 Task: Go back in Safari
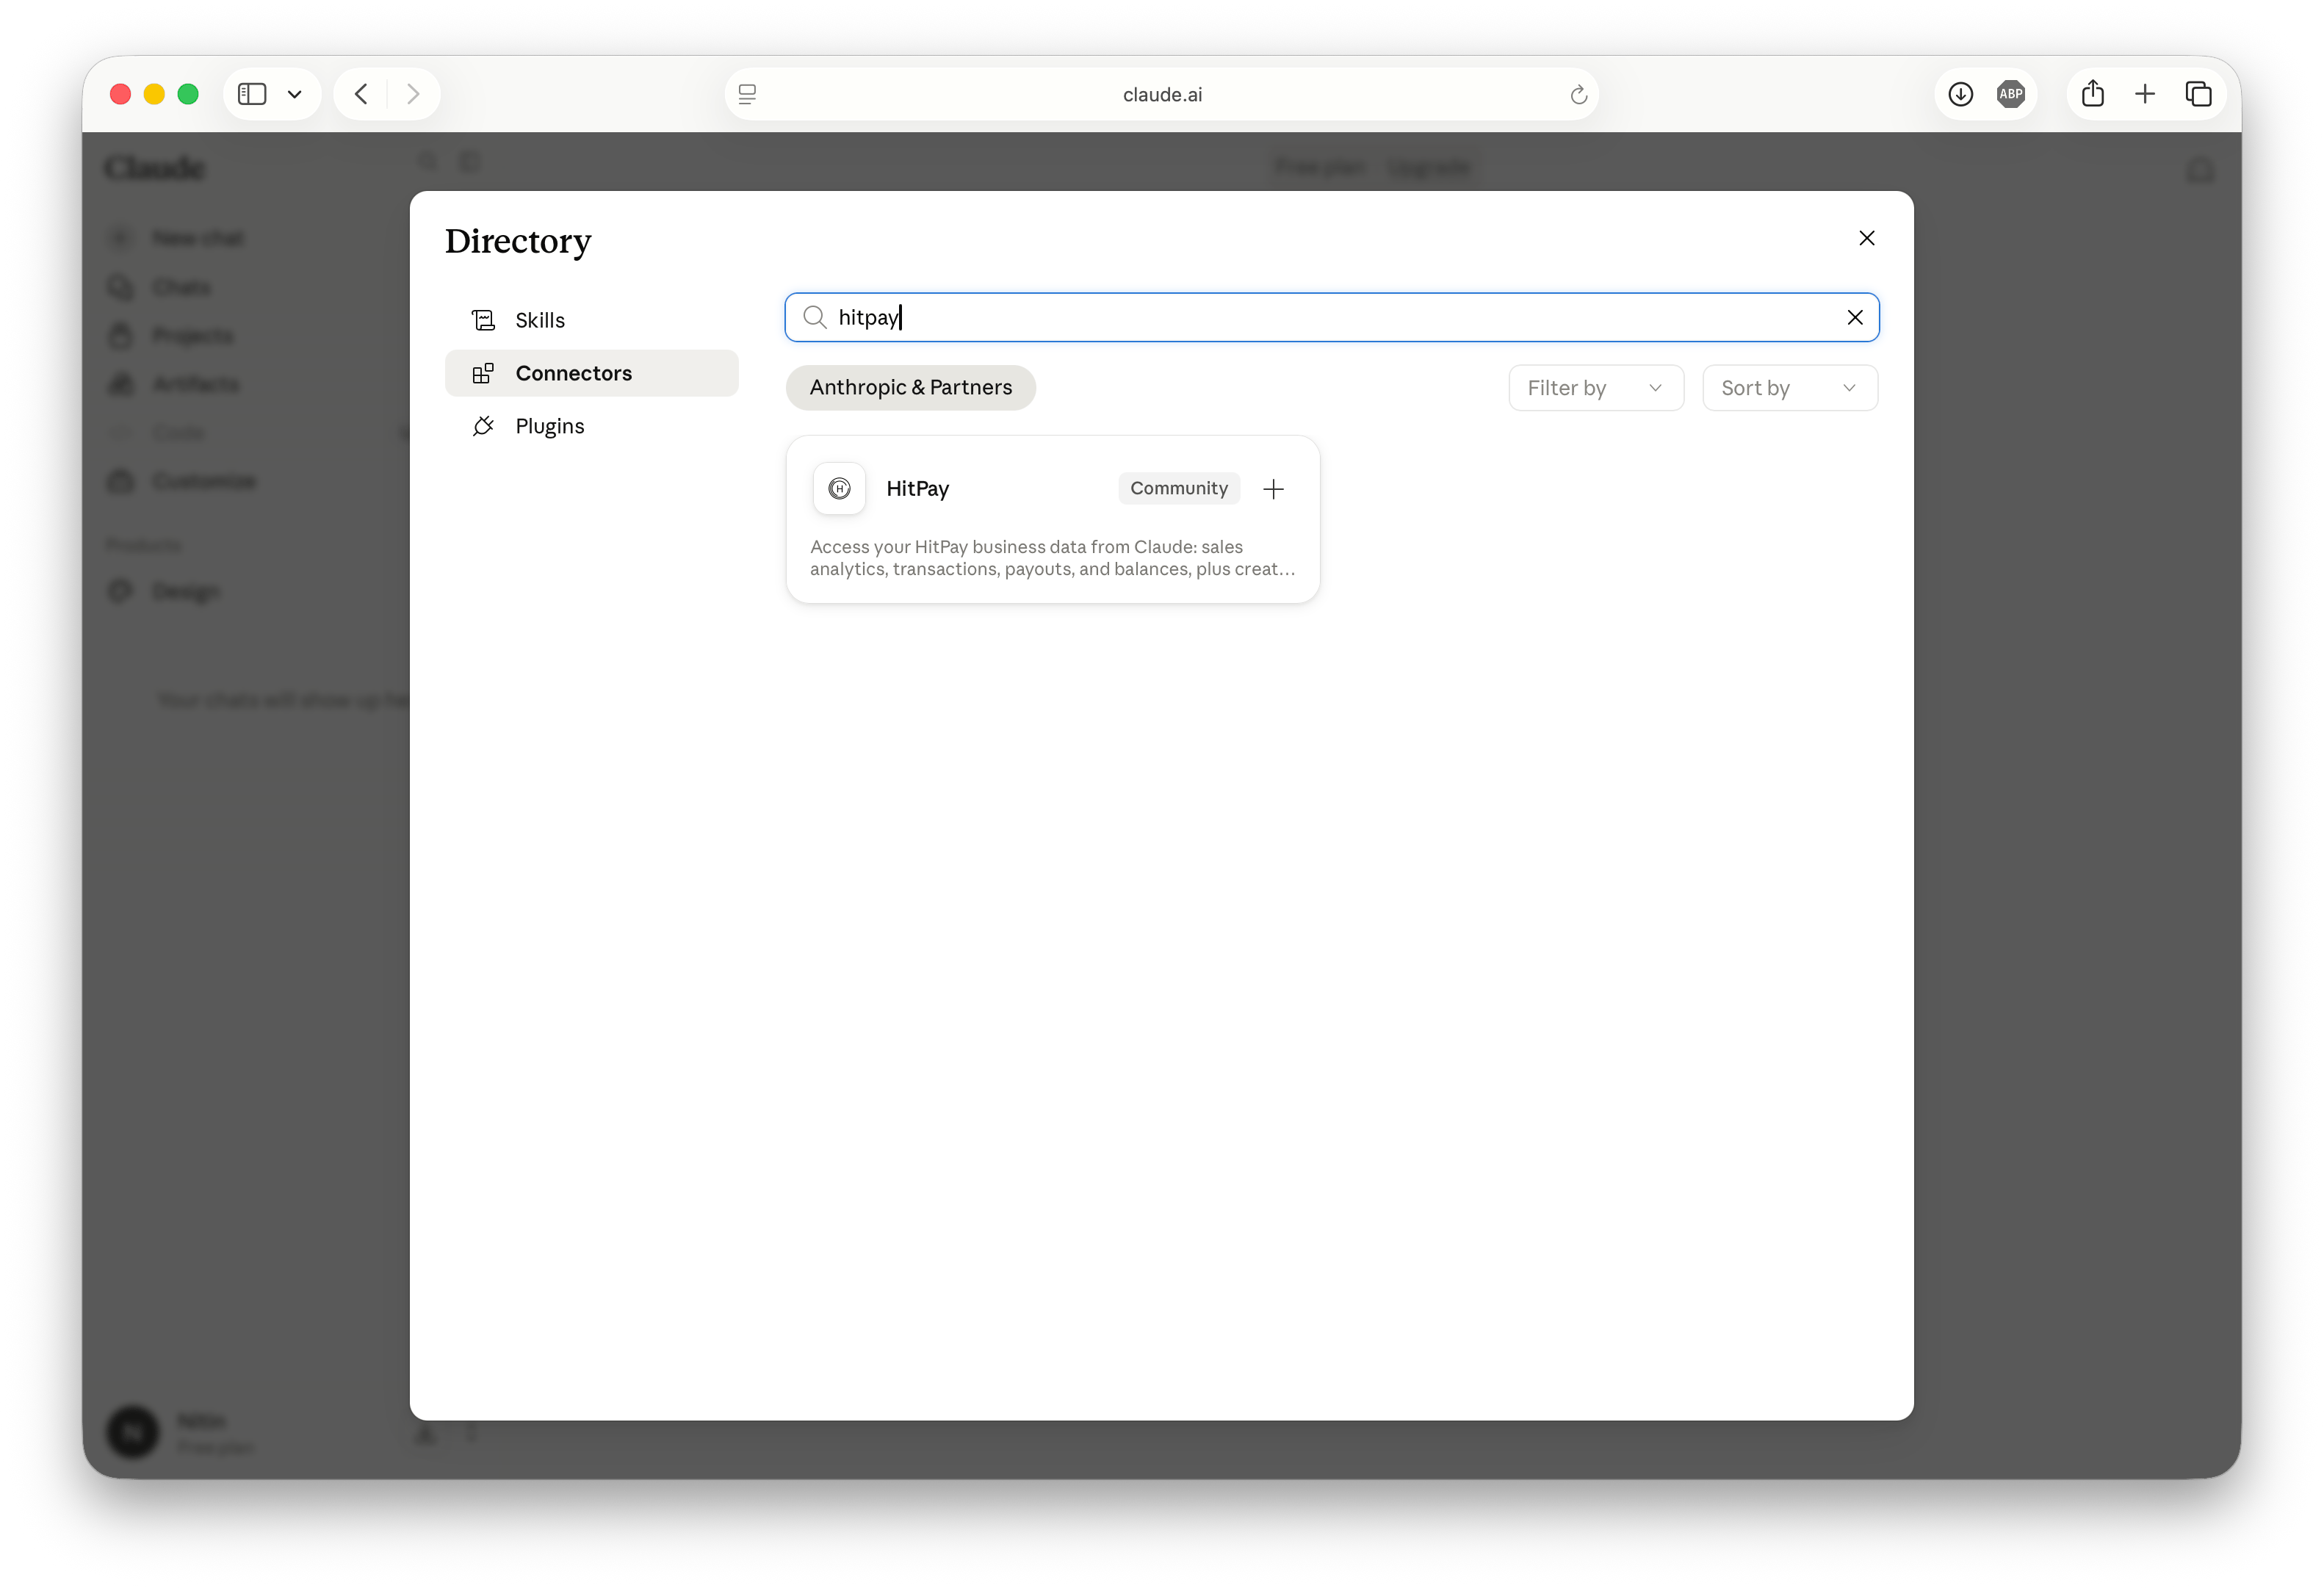(361, 94)
